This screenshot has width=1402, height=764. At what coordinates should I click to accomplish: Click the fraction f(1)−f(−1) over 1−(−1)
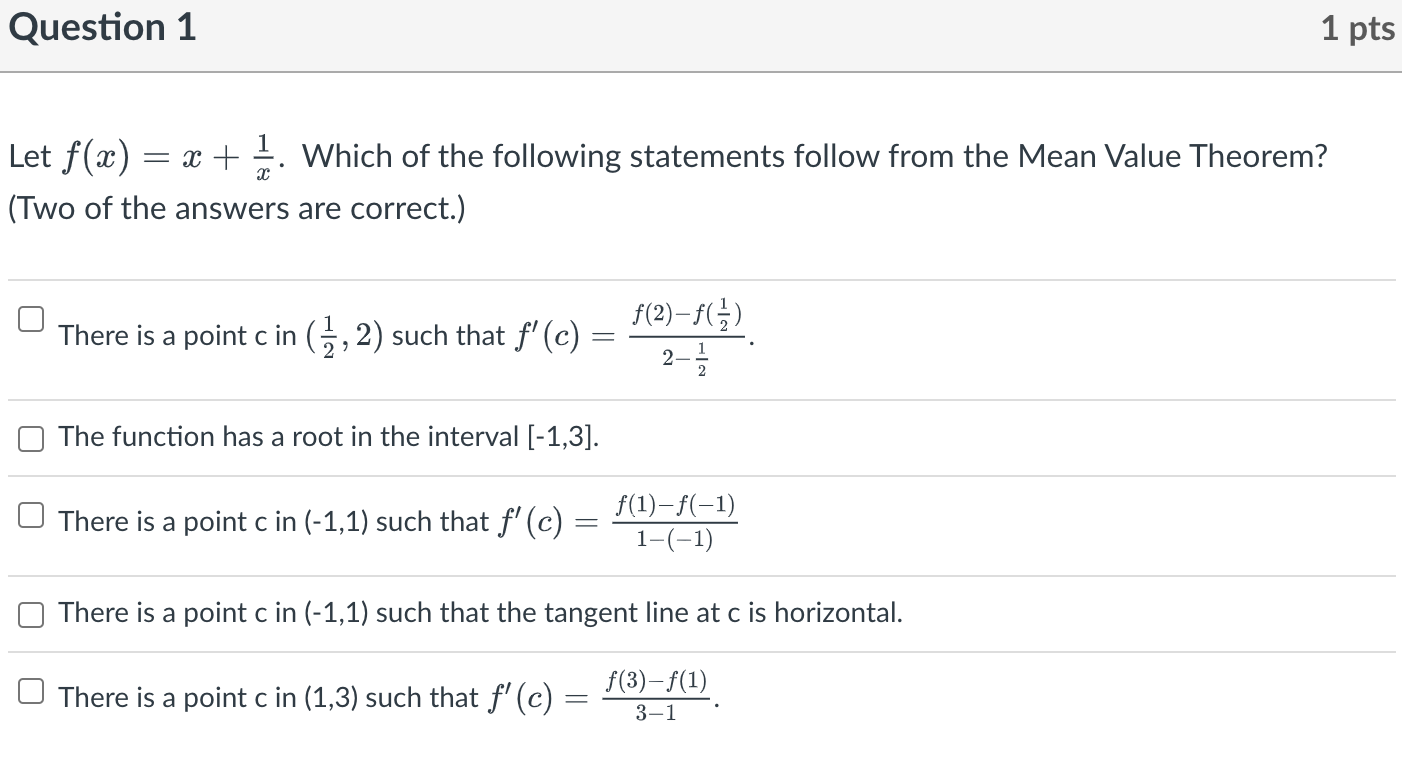[x=675, y=522]
